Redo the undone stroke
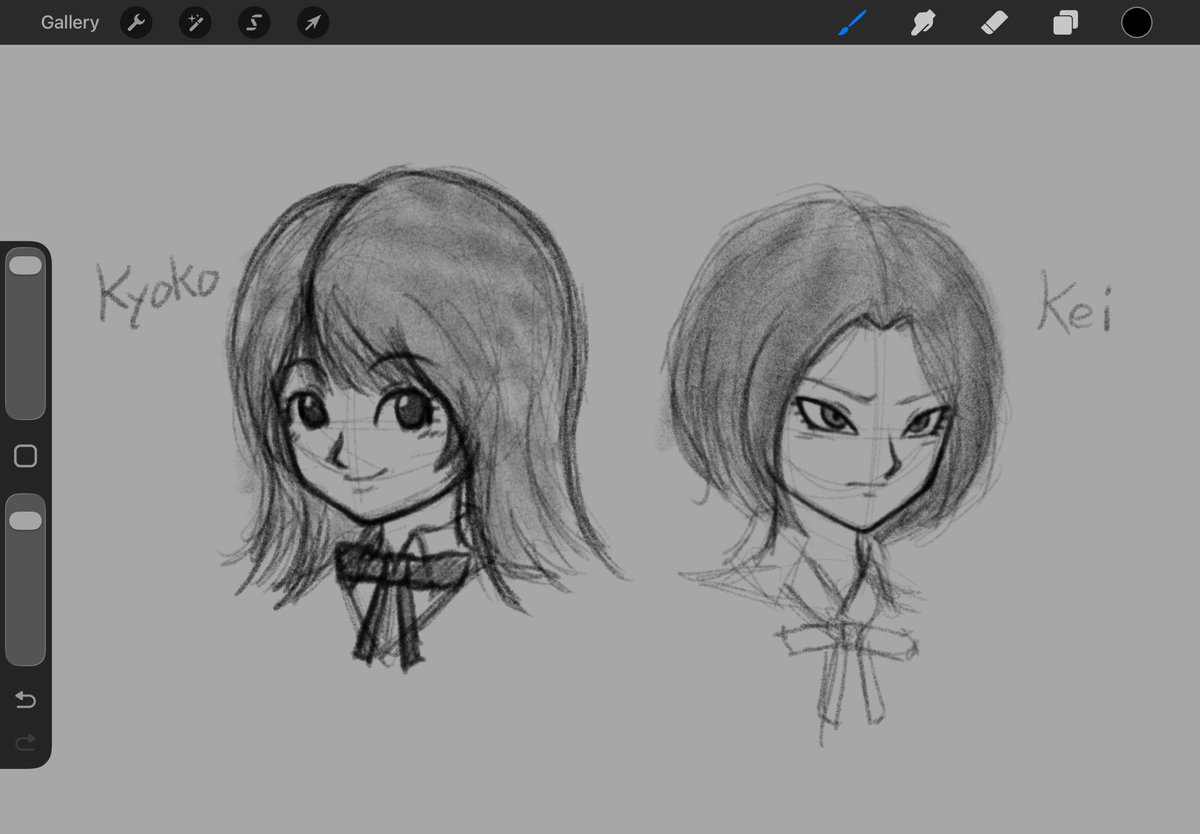Viewport: 1200px width, 834px height. (26, 742)
